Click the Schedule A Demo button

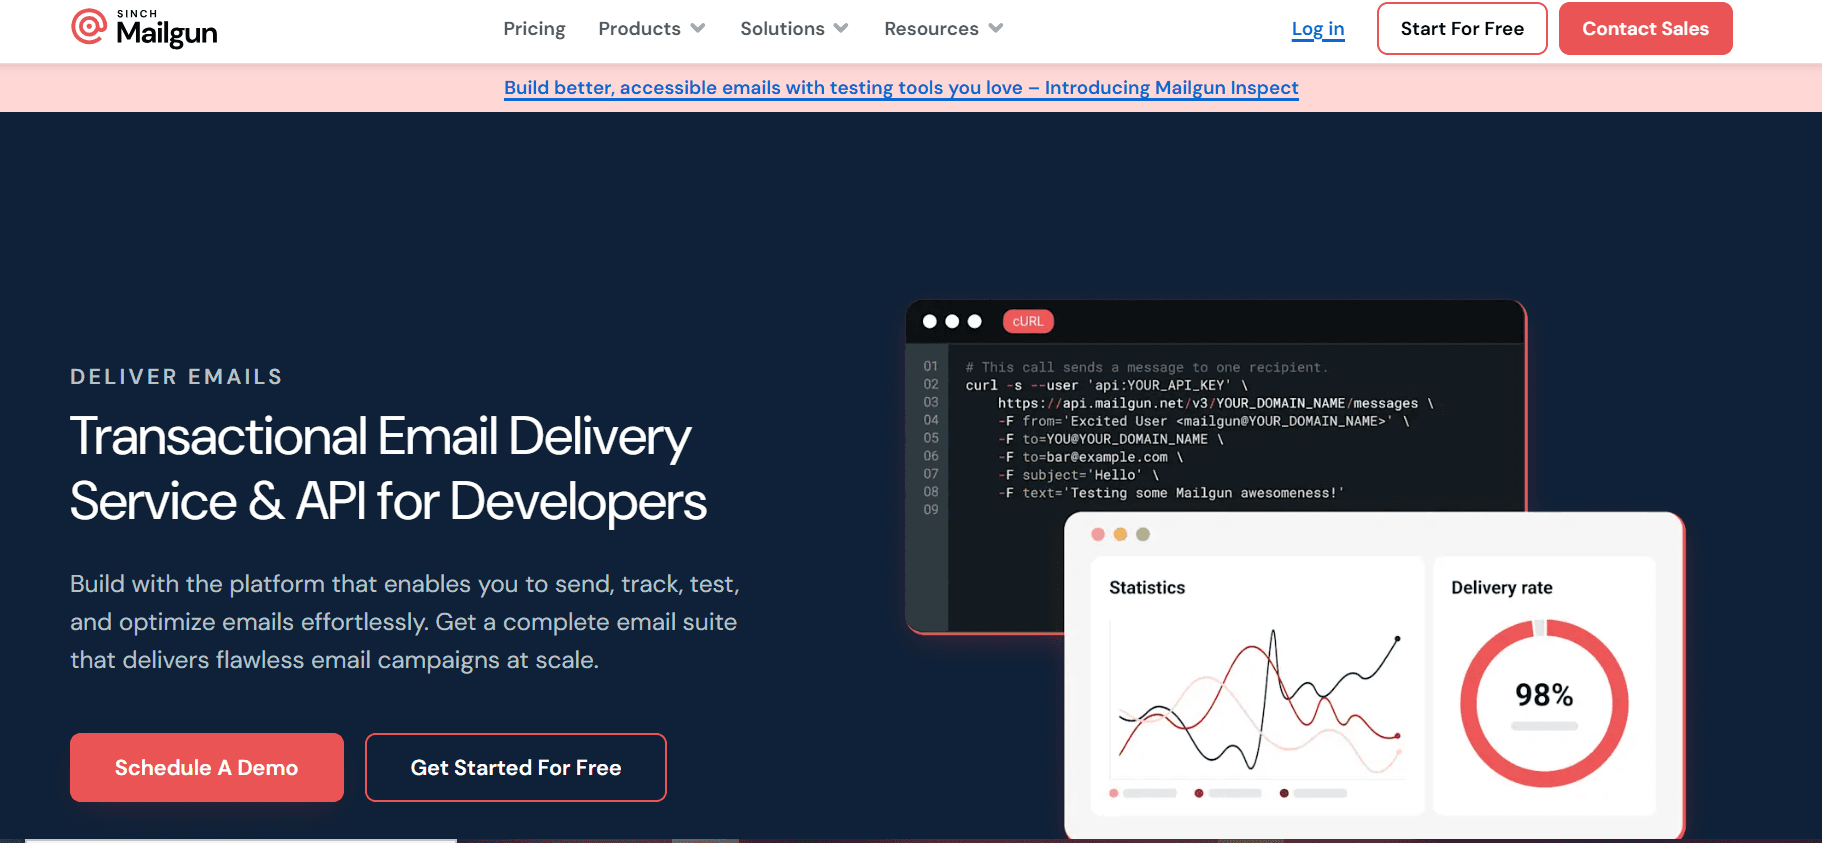(207, 767)
